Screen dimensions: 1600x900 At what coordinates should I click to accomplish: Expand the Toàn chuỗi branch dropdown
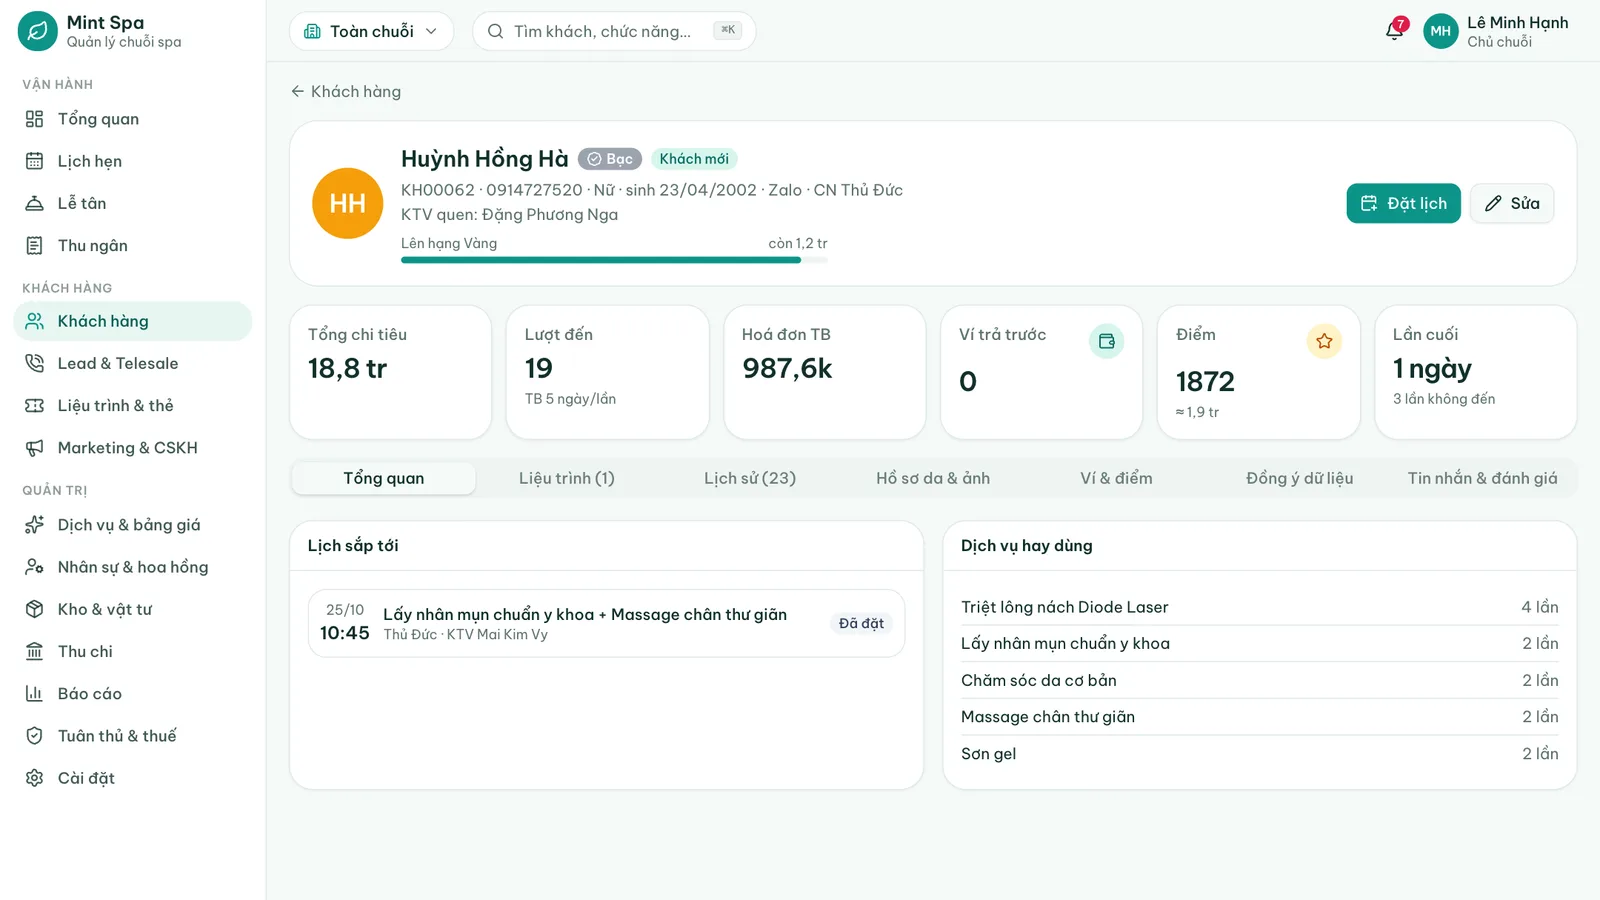pos(371,31)
